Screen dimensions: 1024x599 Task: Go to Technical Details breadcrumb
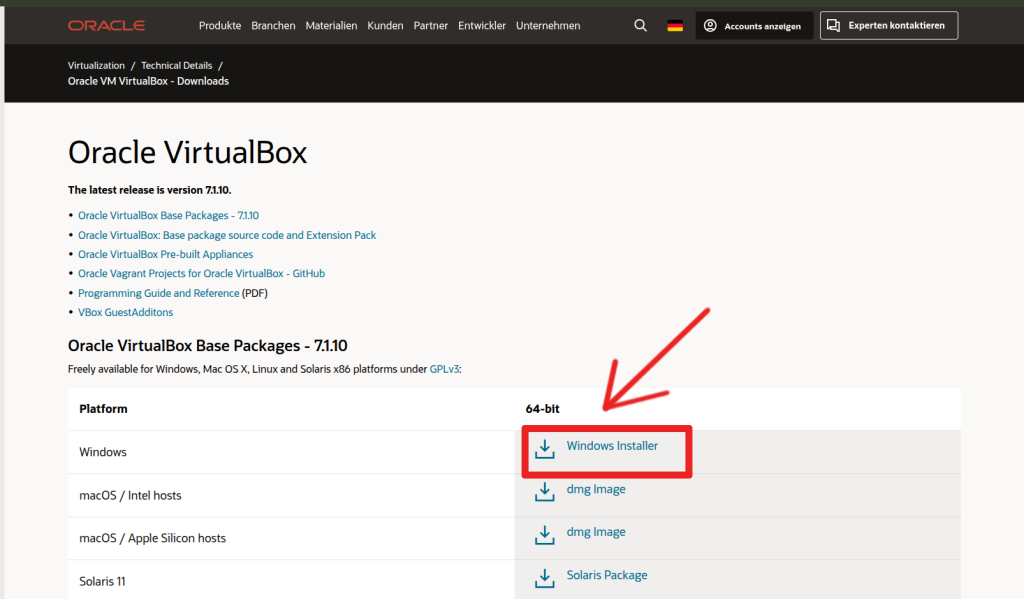tap(176, 65)
